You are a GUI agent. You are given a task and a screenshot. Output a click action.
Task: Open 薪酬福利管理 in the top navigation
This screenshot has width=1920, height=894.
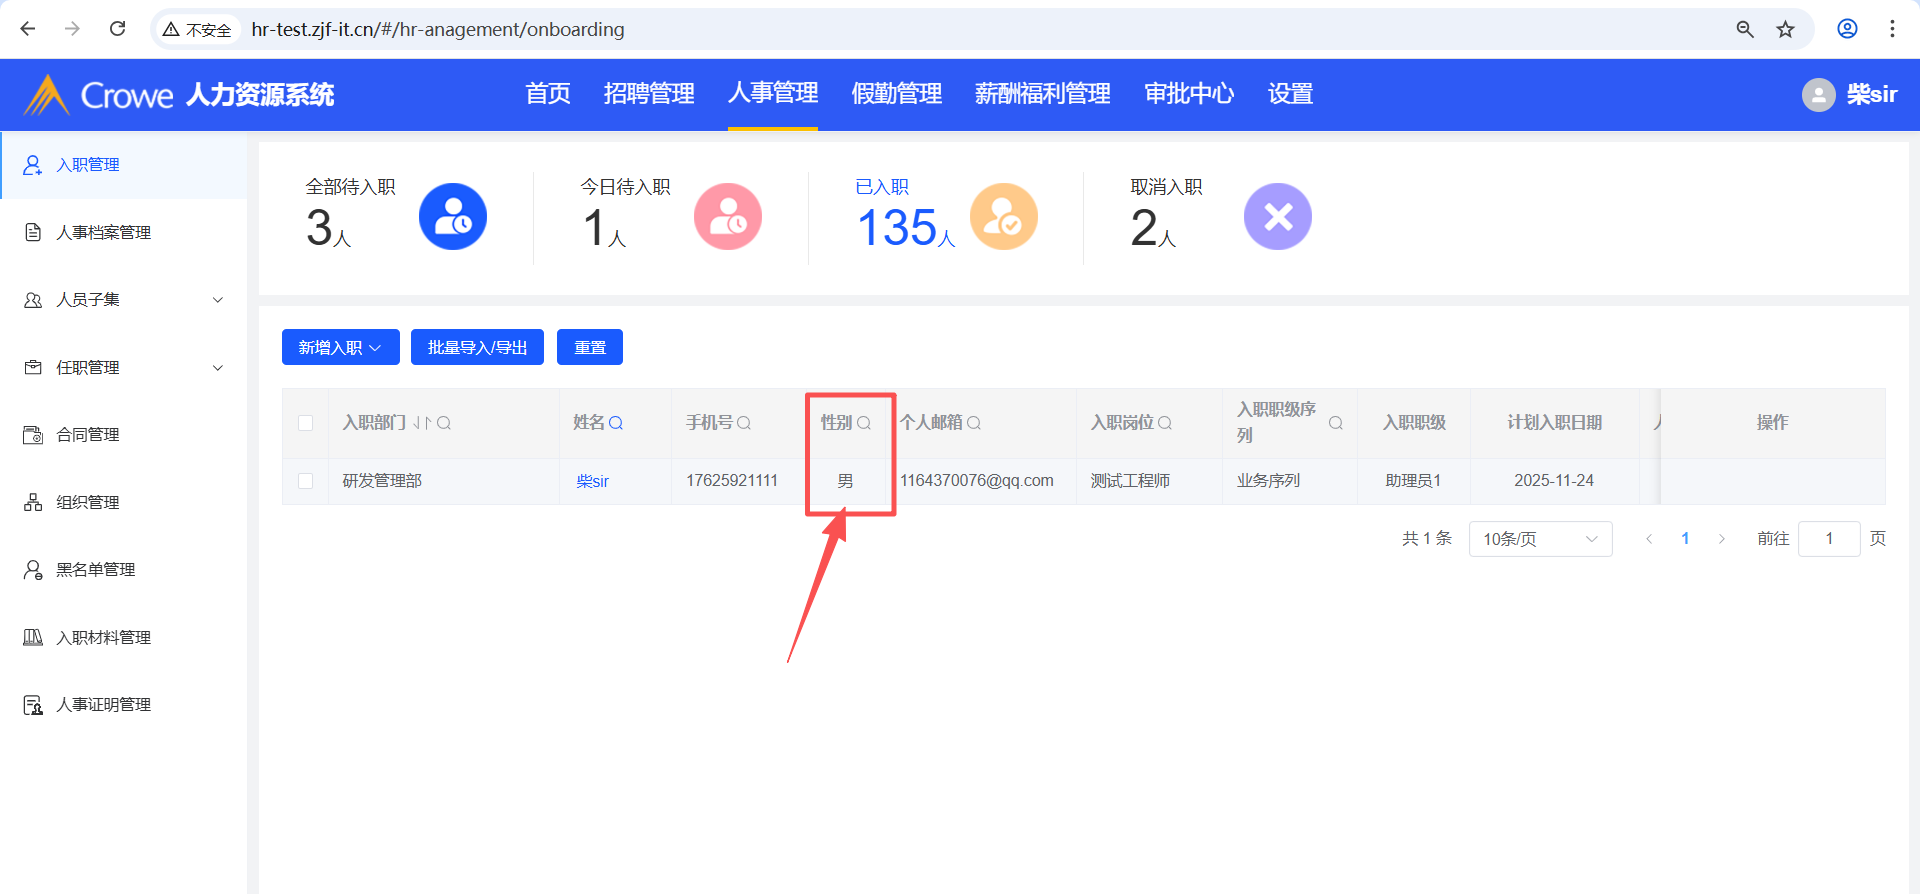click(1043, 94)
